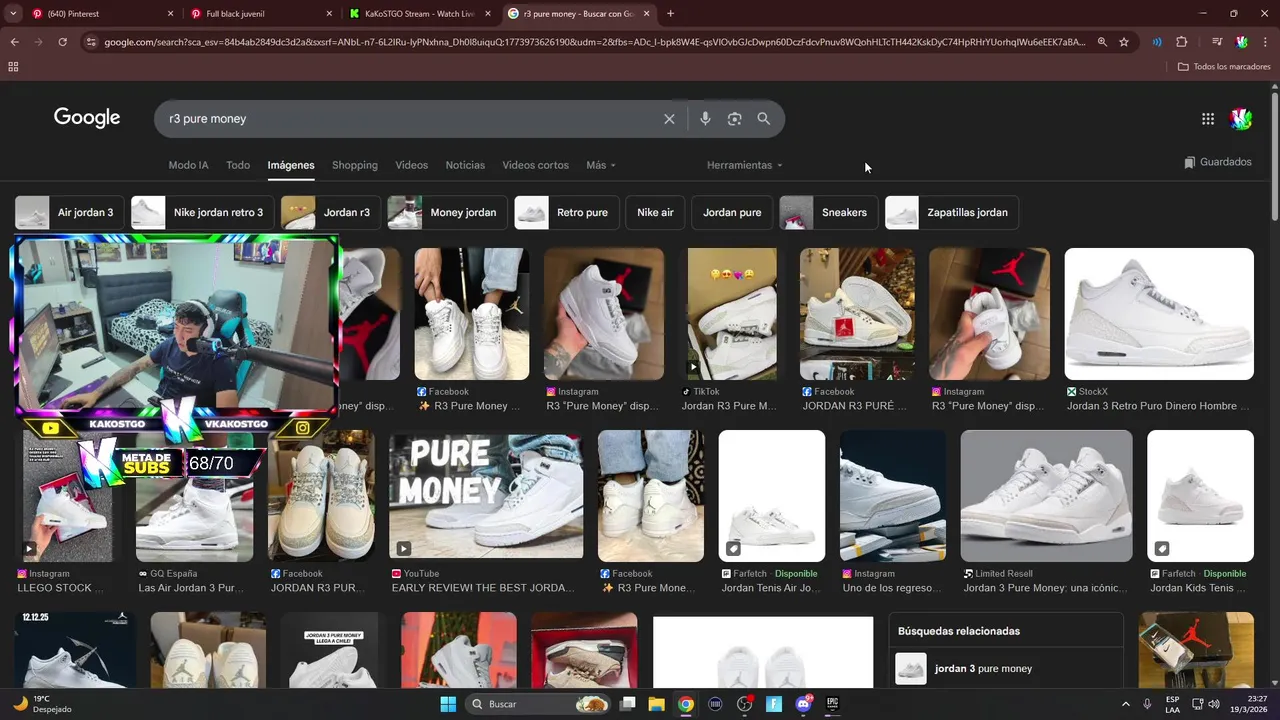This screenshot has width=1280, height=720.
Task: Go to the Google homepage logo
Action: 87,118
